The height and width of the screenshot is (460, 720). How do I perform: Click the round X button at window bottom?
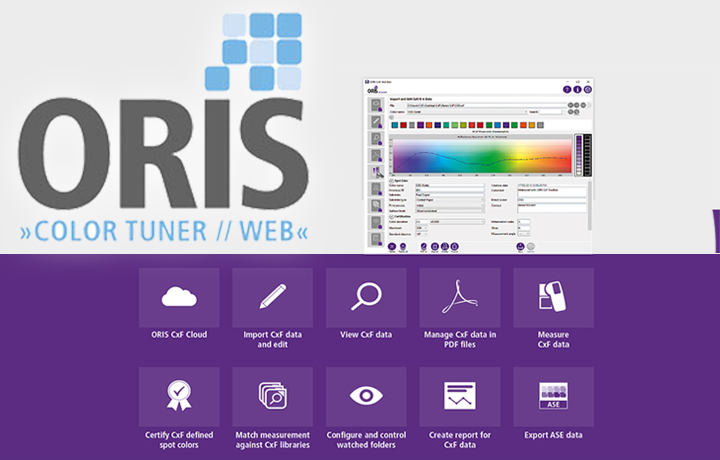392,247
